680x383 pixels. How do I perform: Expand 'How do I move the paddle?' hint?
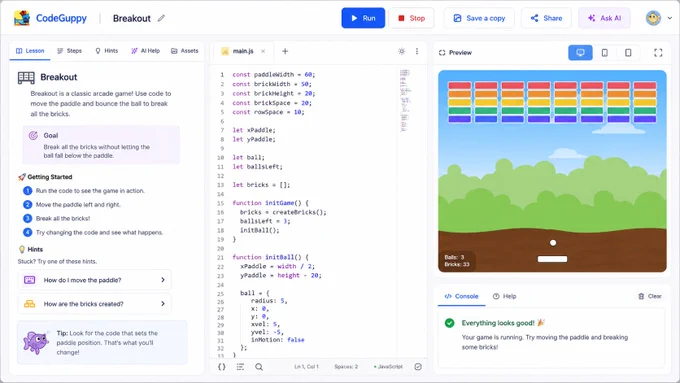(x=95, y=280)
